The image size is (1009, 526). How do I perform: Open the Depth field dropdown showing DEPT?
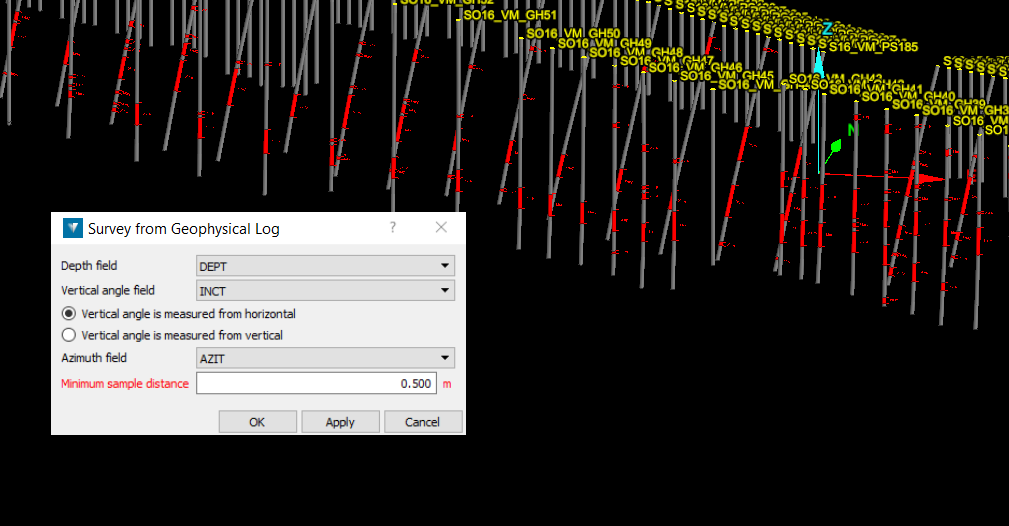(325, 266)
